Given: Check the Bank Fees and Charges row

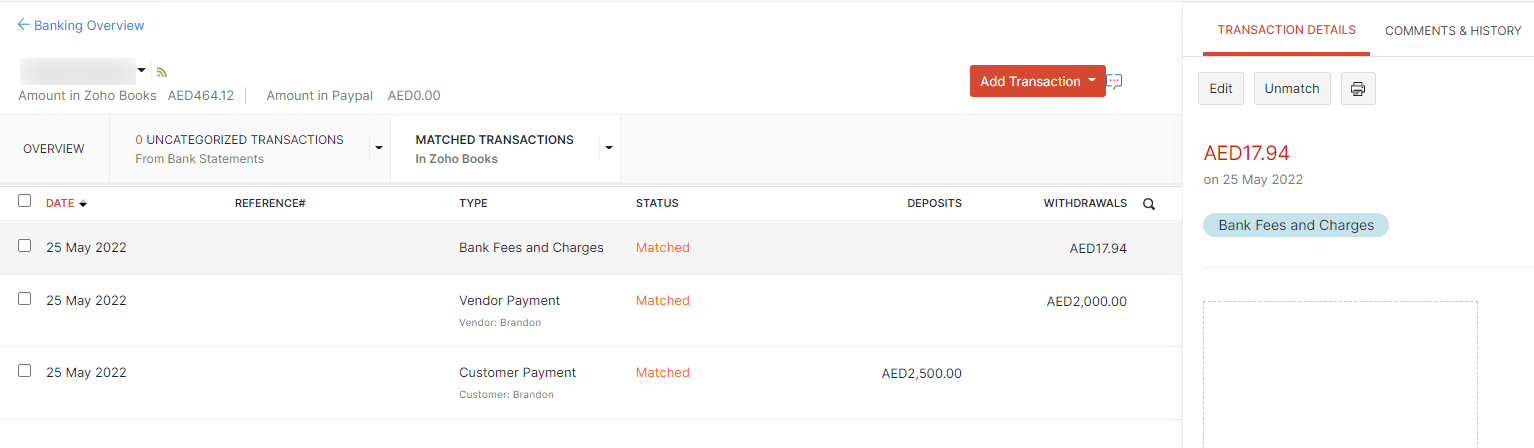Looking at the screenshot, I should coord(25,246).
